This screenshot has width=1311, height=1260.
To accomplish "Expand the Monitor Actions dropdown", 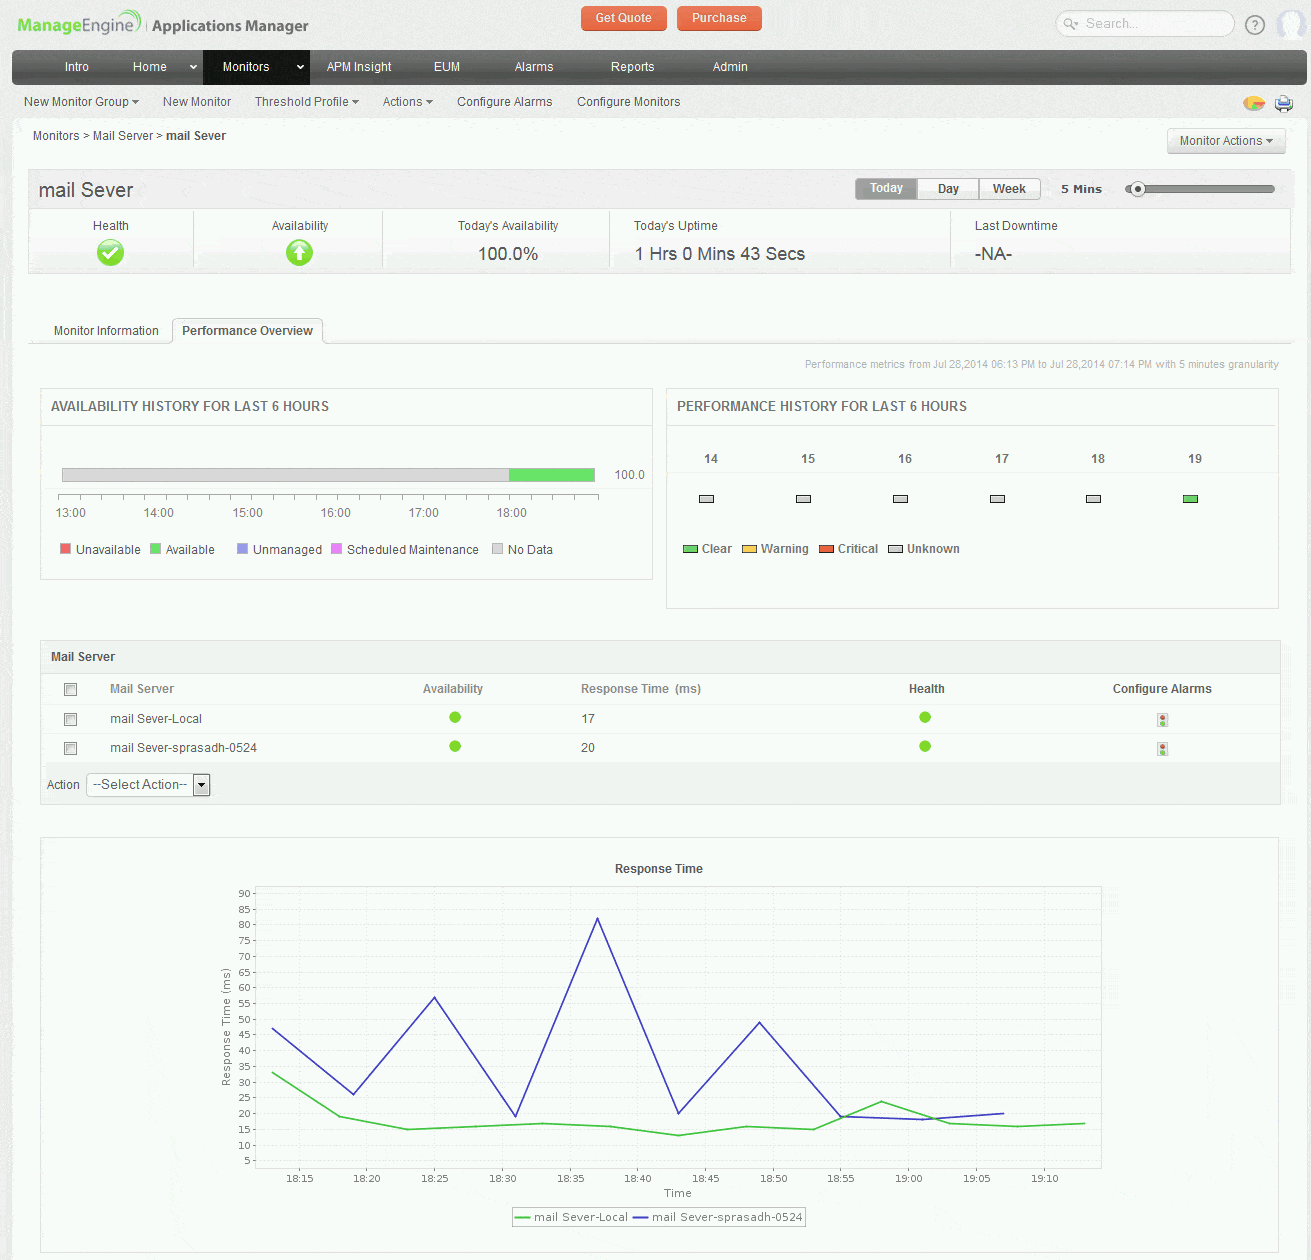I will (1226, 141).
